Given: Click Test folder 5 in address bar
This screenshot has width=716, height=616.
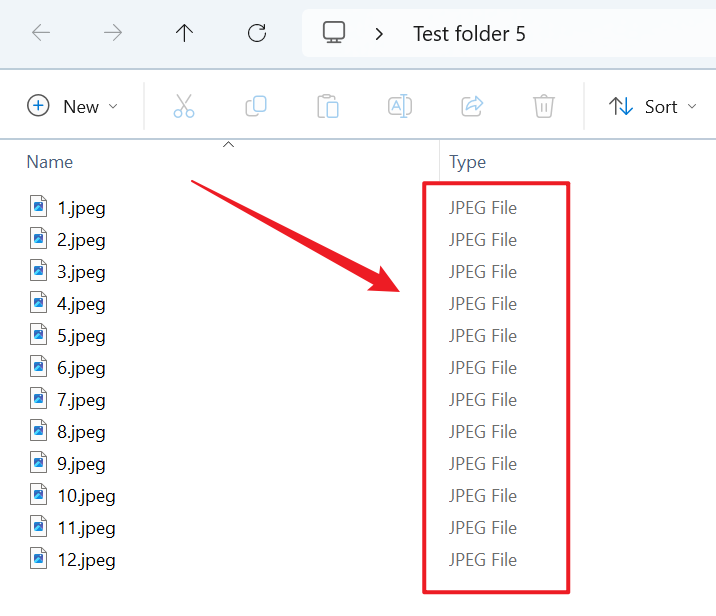Looking at the screenshot, I should click(469, 34).
